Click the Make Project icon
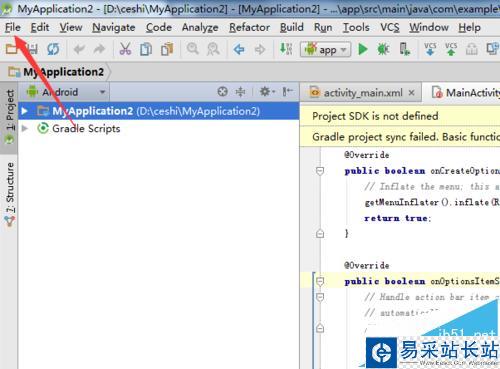500x369 pixels. pos(286,49)
